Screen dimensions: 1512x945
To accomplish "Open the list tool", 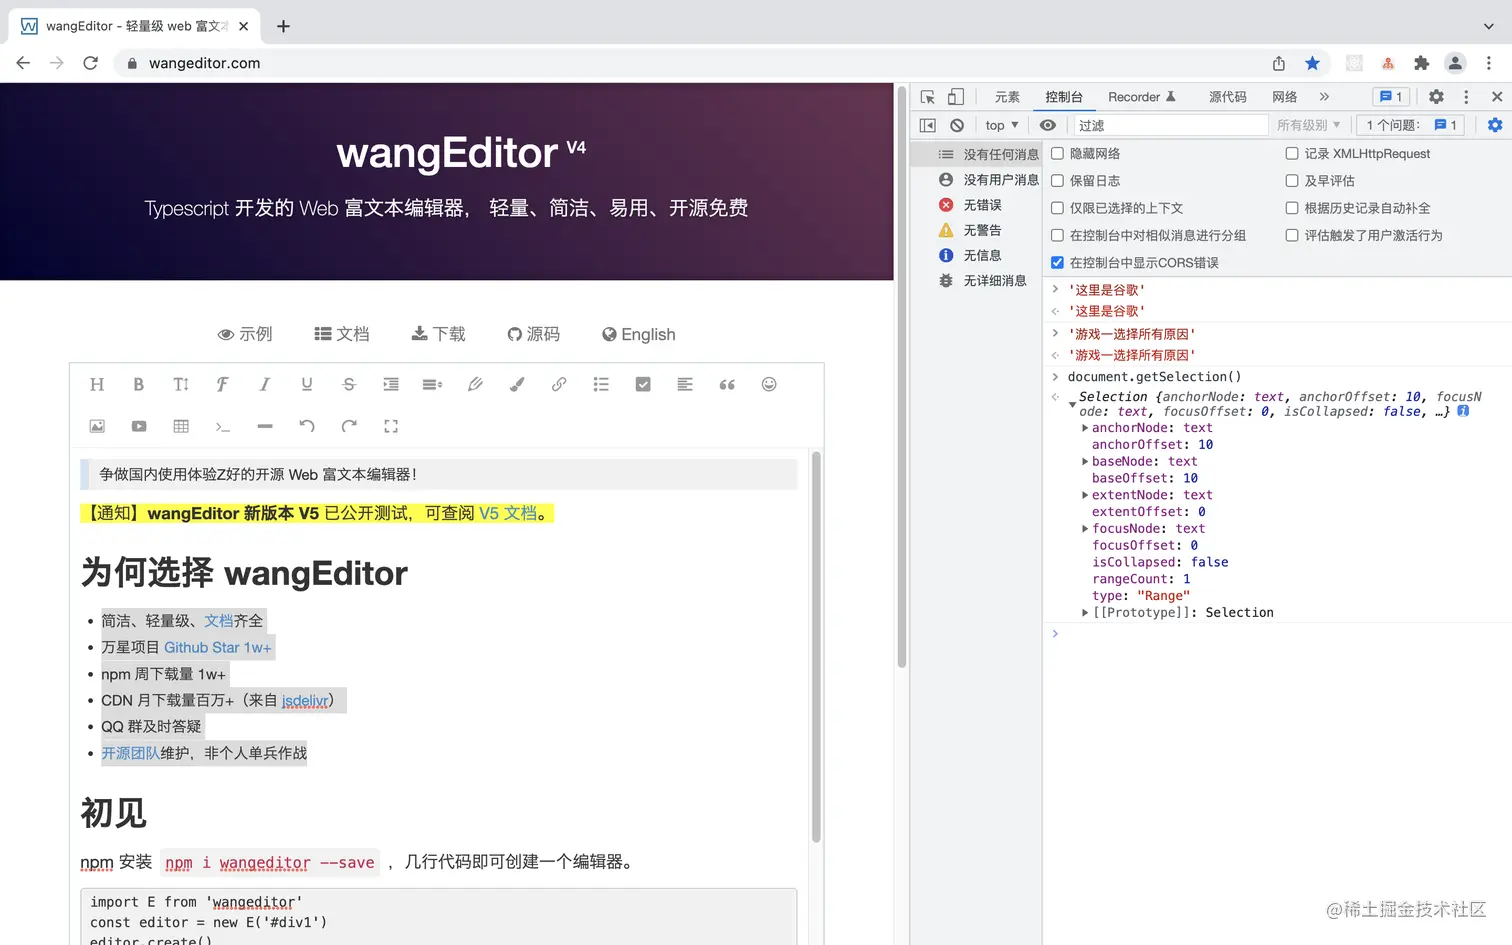I will (601, 384).
